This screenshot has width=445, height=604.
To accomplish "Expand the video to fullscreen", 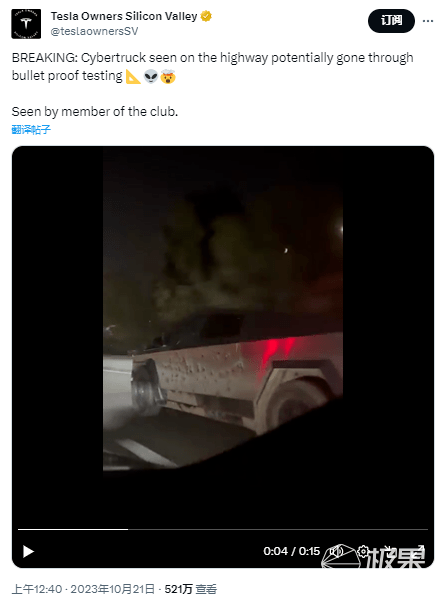I will (419, 551).
